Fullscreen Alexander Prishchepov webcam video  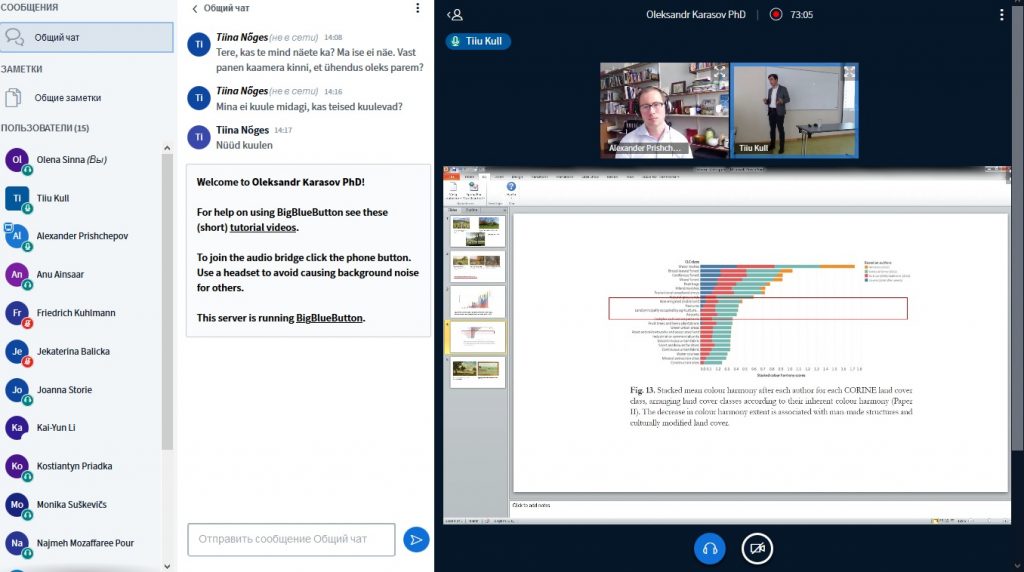click(720, 72)
